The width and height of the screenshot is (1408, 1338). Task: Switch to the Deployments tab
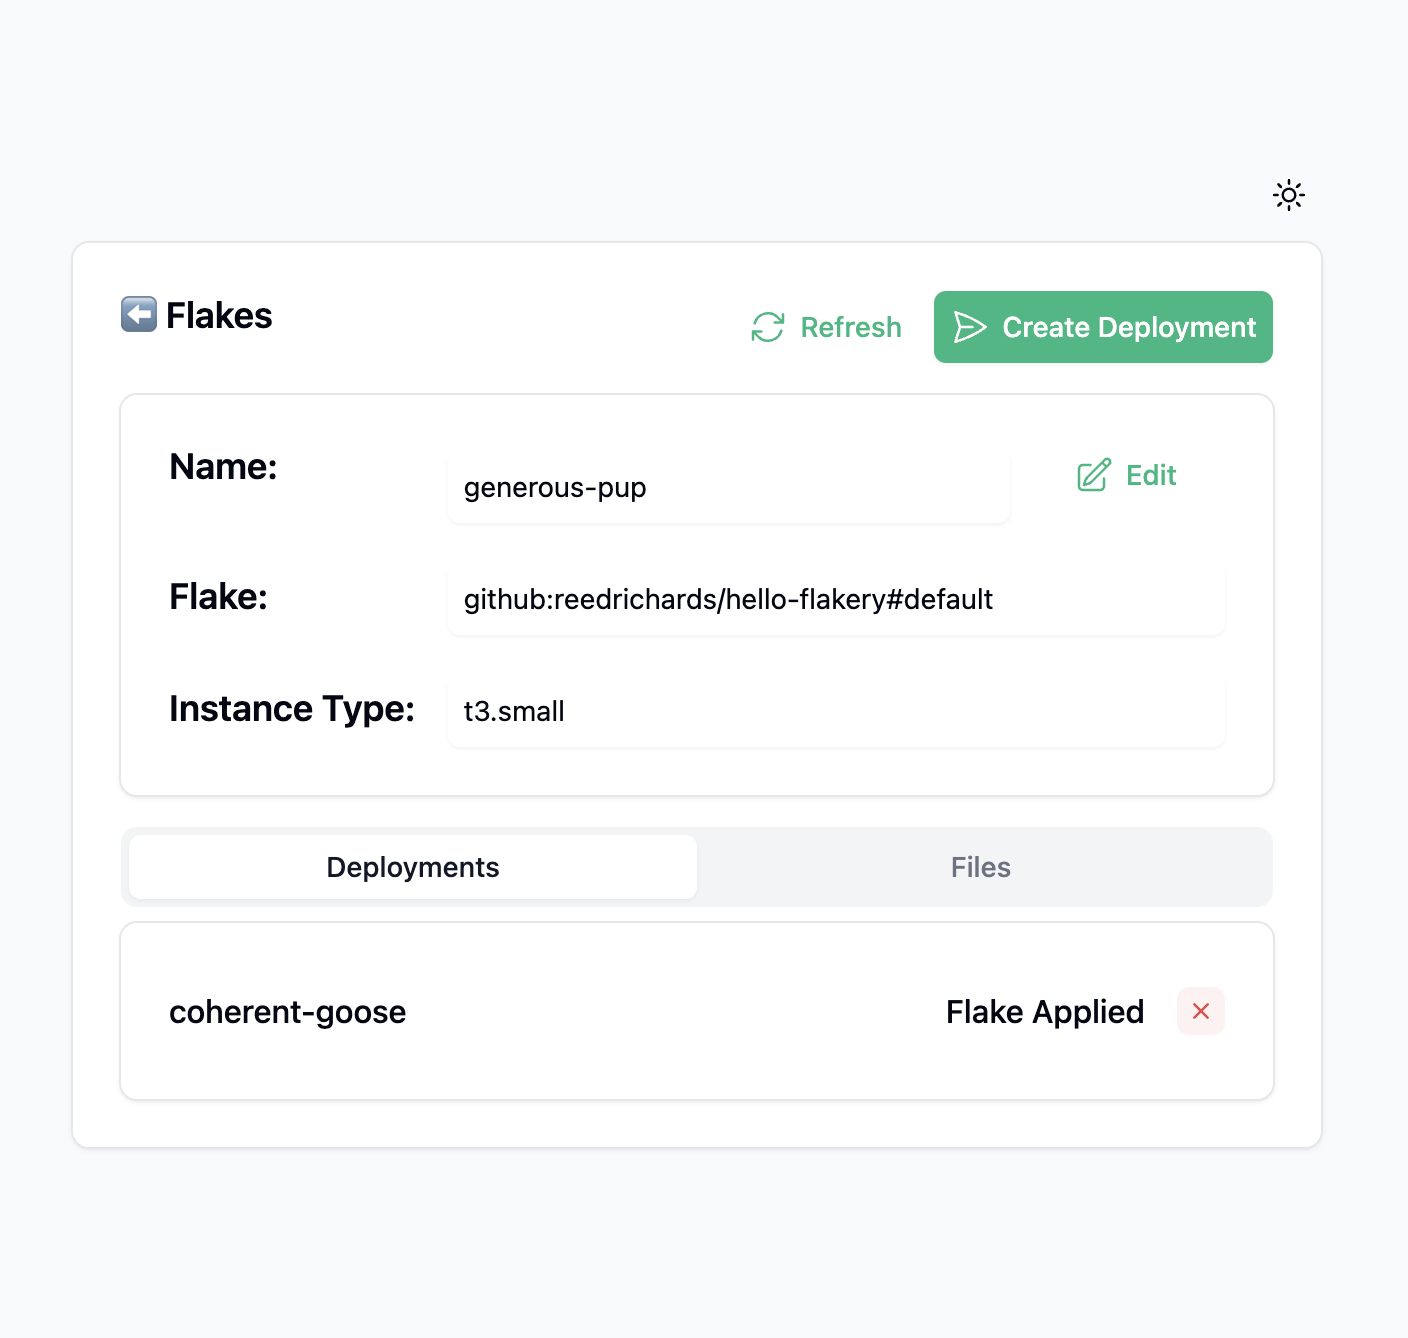[x=413, y=867]
